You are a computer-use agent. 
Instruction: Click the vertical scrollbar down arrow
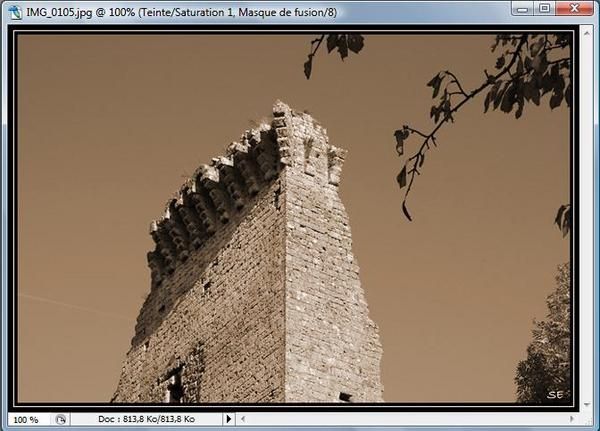point(587,405)
